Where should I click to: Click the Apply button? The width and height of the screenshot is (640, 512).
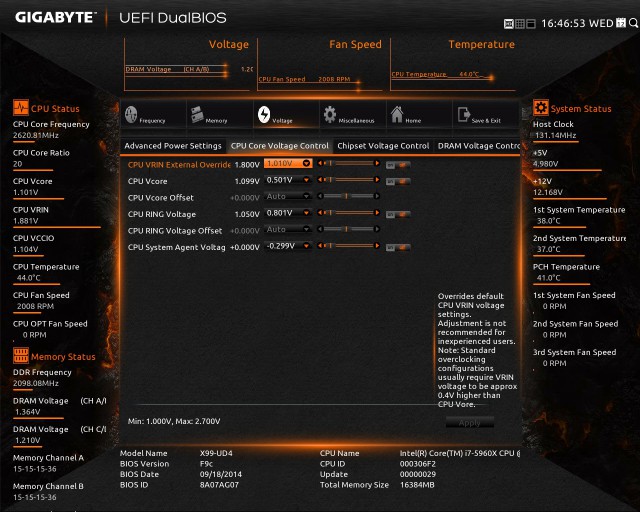click(x=469, y=423)
